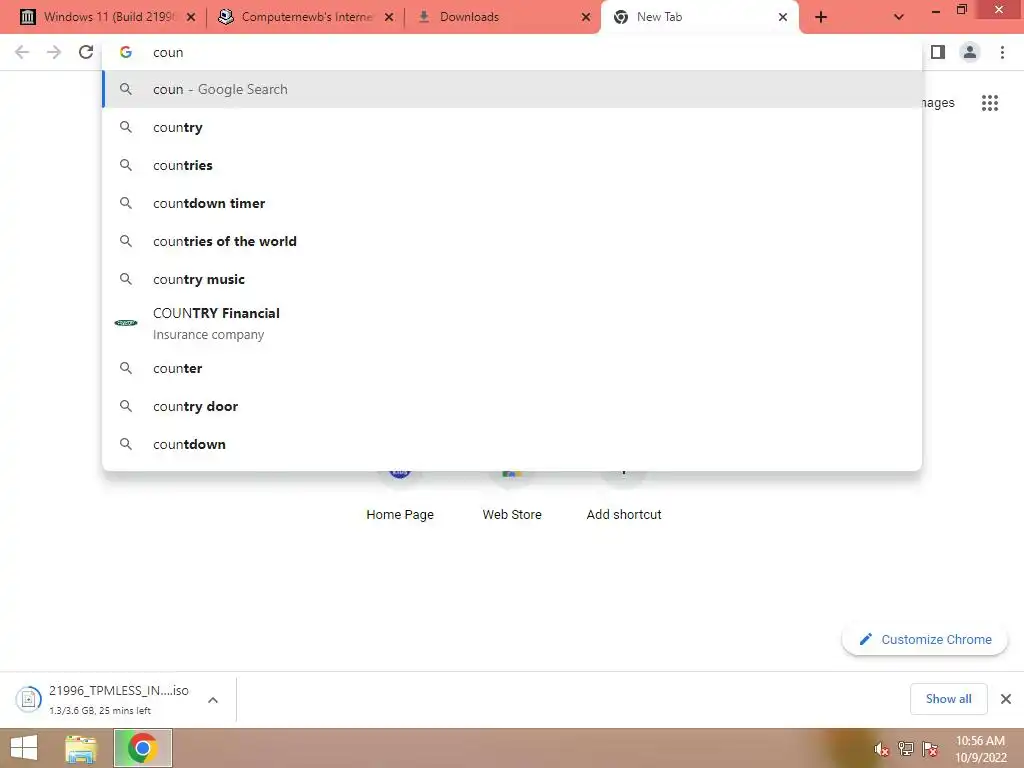Choose the 'countries' suggestion
The image size is (1024, 768).
pos(512,165)
